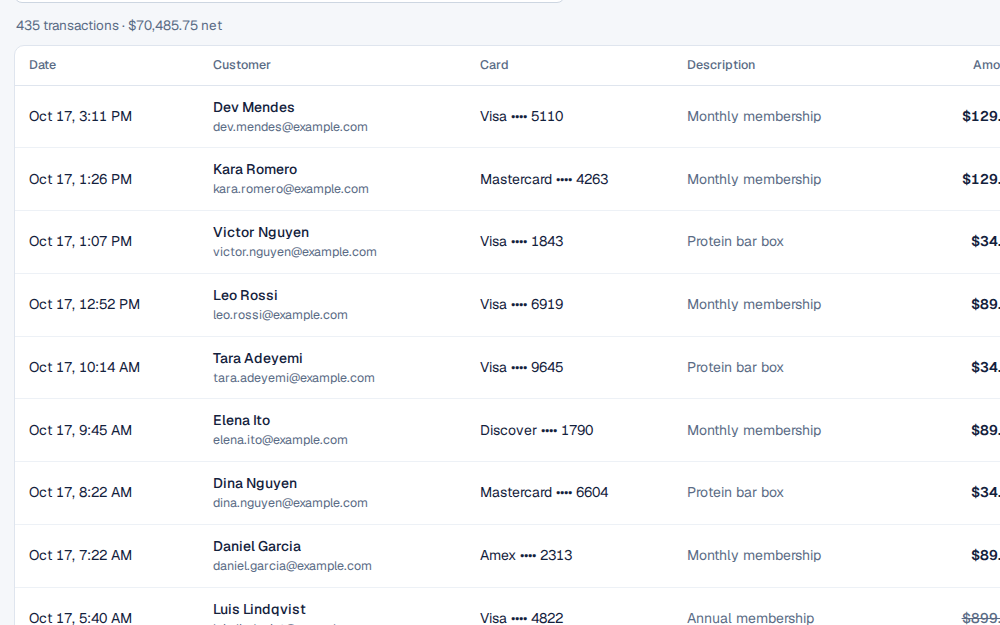Click Tara Adeyemi's Protein bar box description
Screen dimensions: 1000x625
pos(735,367)
